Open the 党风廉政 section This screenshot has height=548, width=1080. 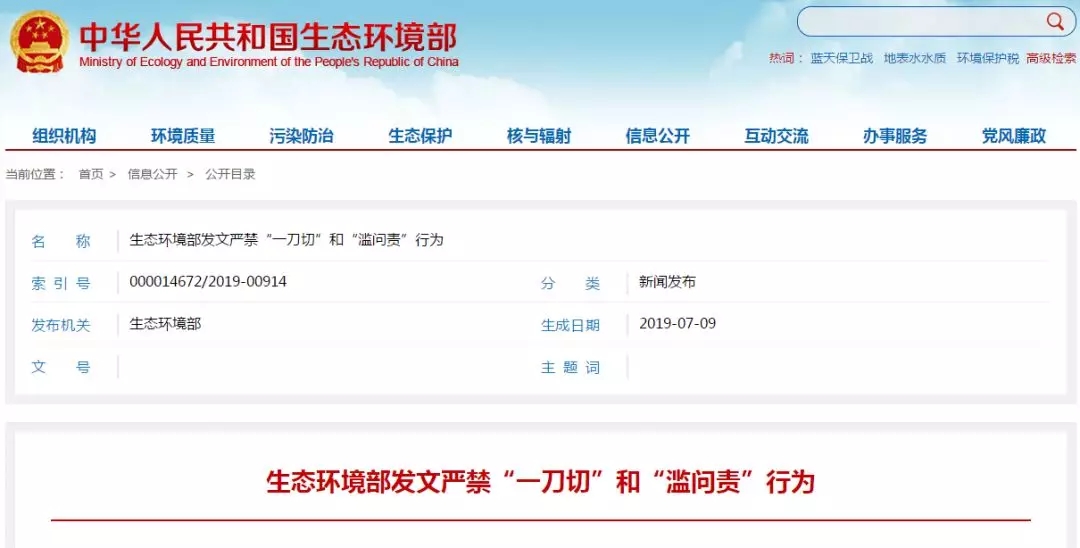(x=1013, y=136)
